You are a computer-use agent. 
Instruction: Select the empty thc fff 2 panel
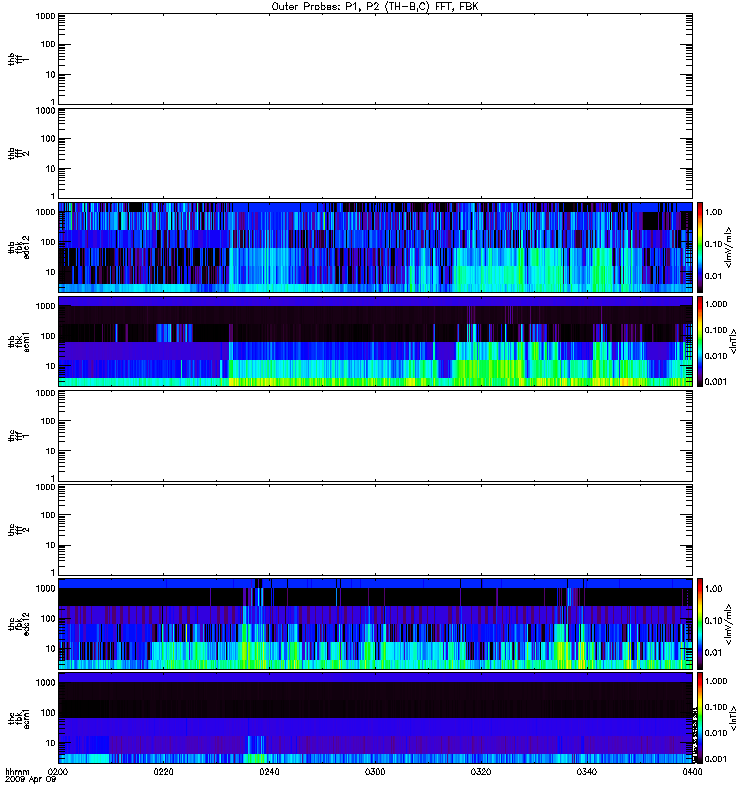click(375, 530)
